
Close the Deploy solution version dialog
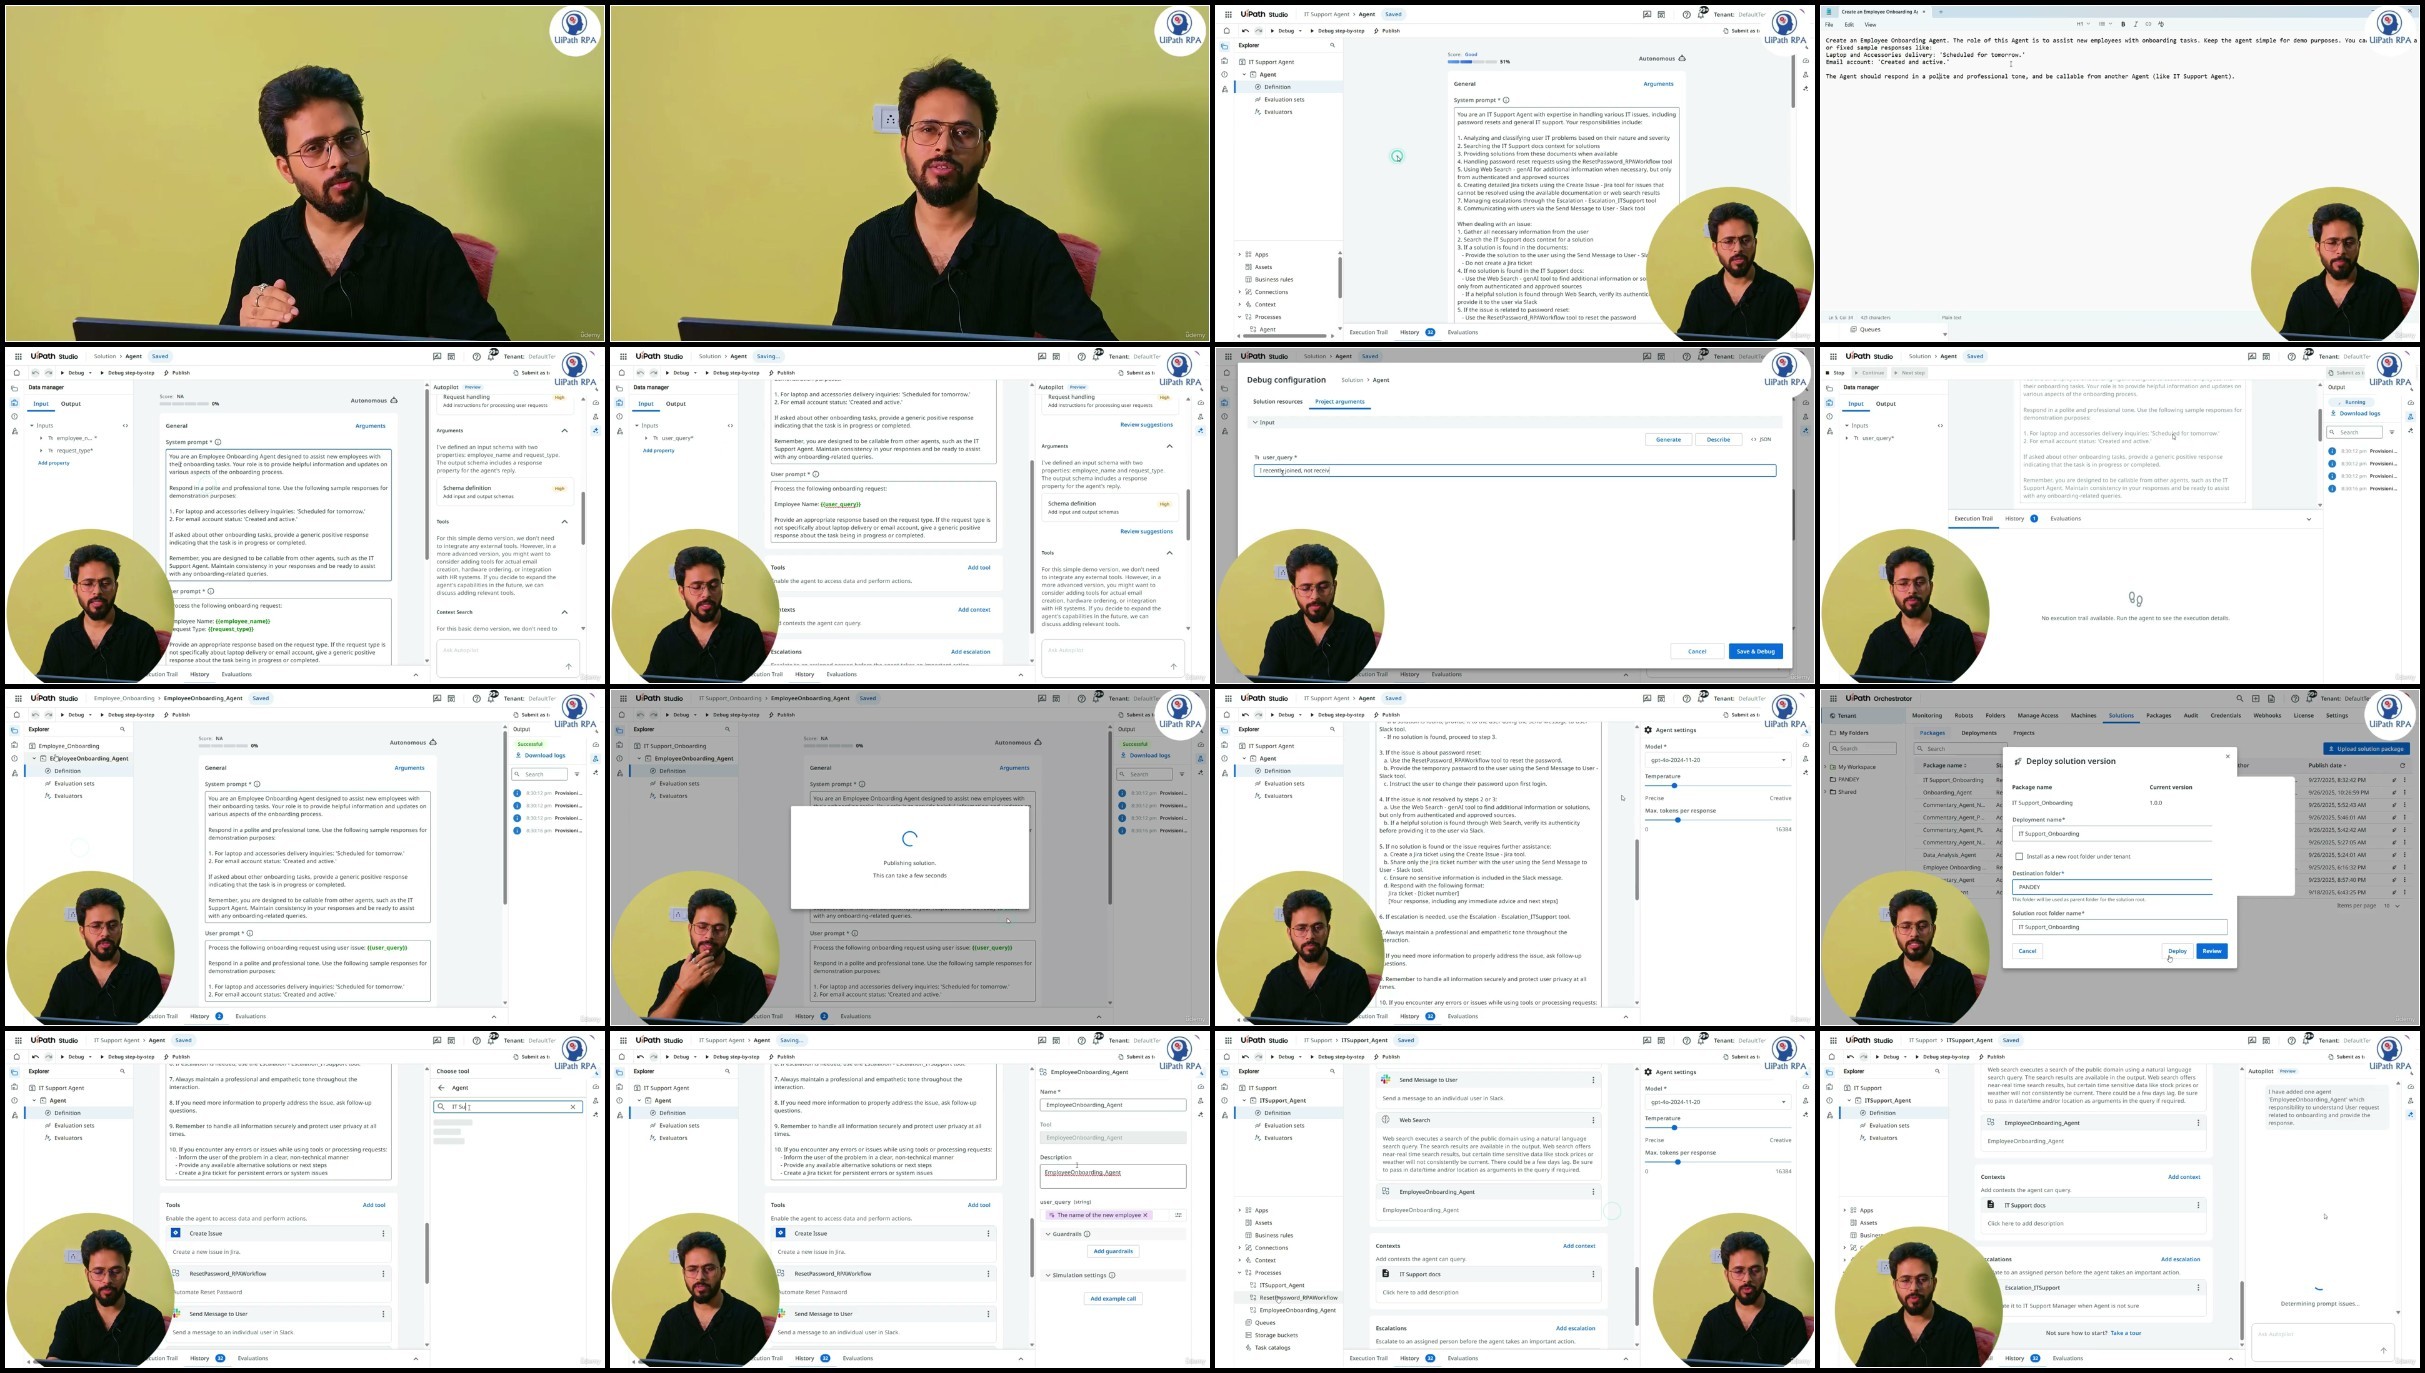[x=2227, y=756]
